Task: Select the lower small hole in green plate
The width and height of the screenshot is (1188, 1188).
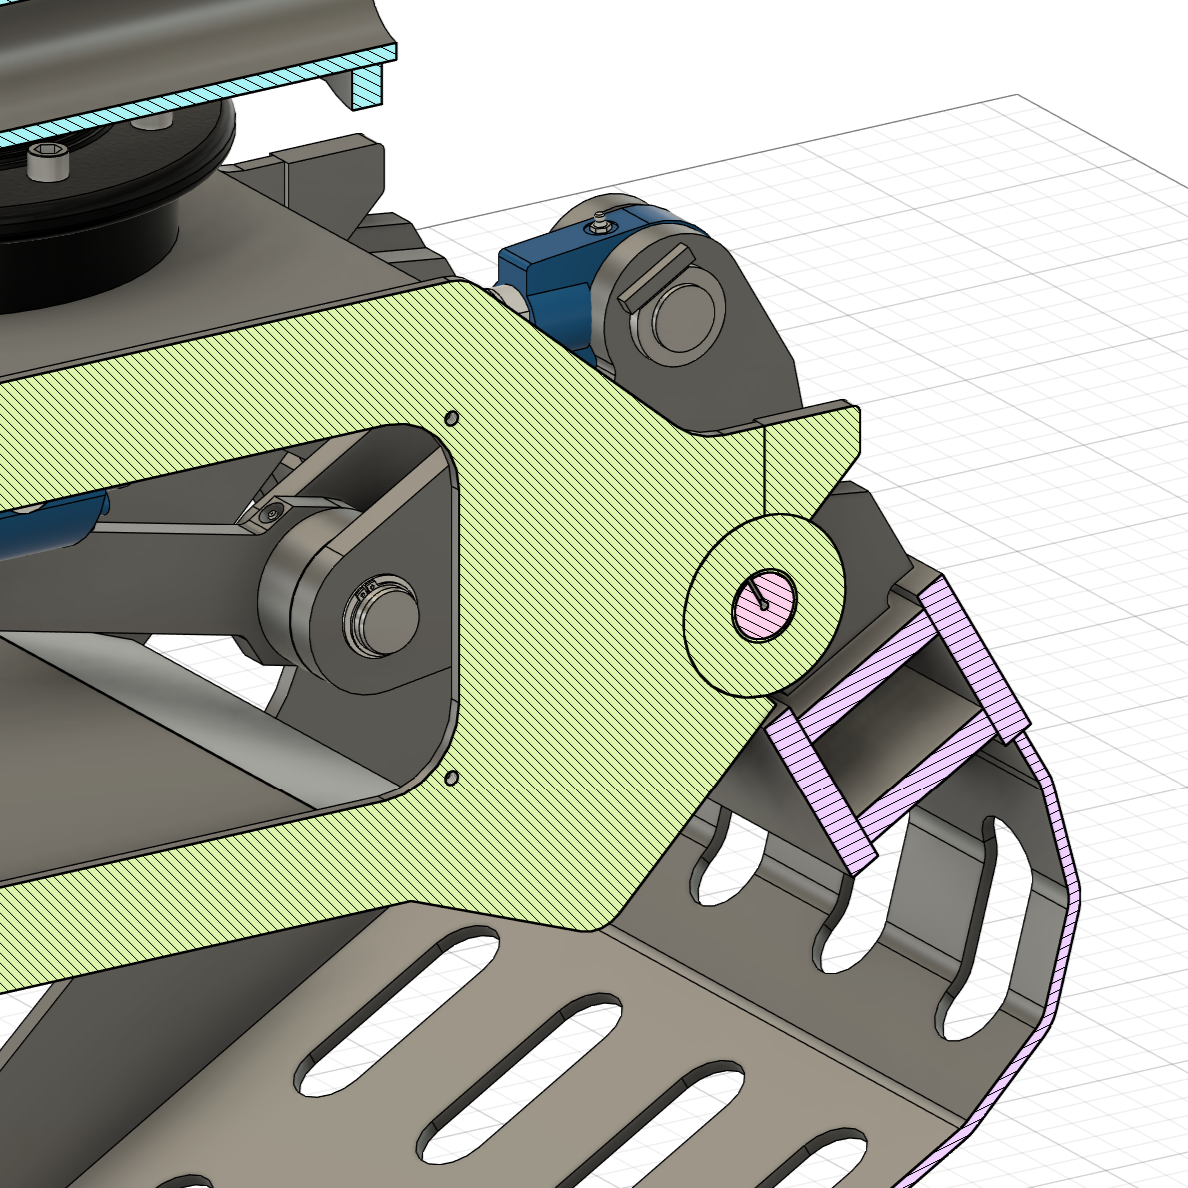Action: (451, 777)
